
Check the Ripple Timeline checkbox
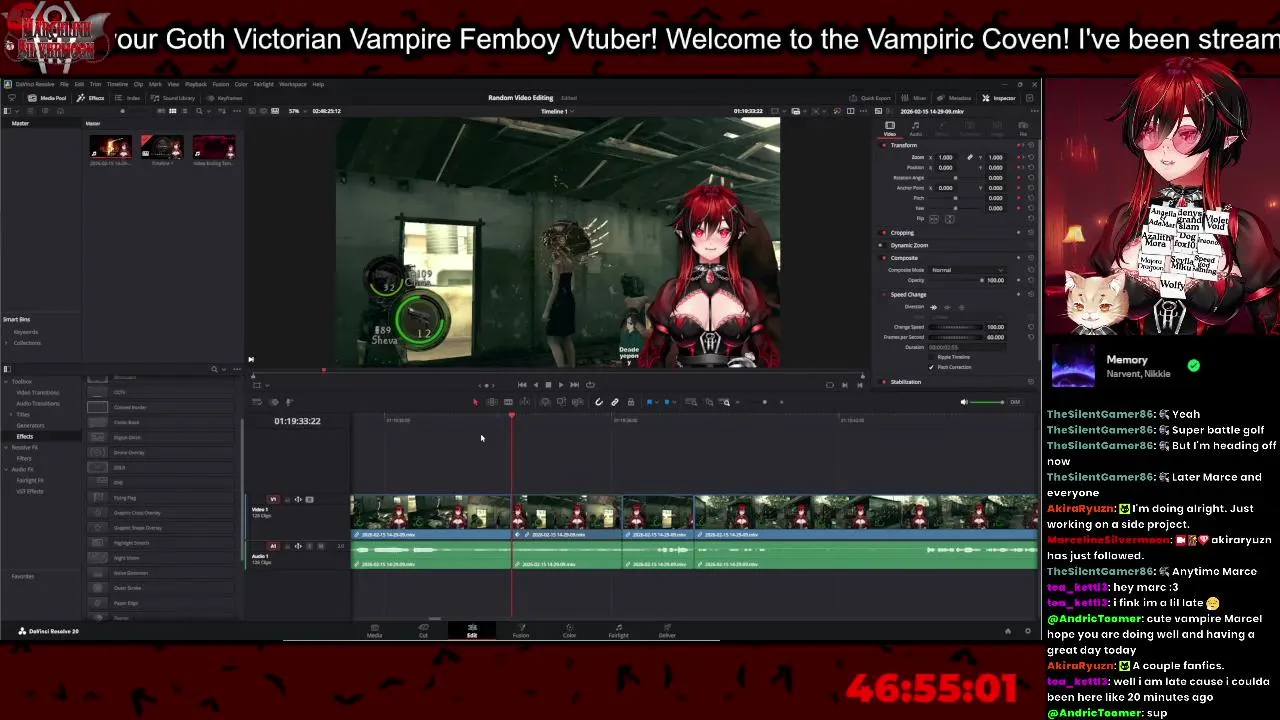click(931, 357)
